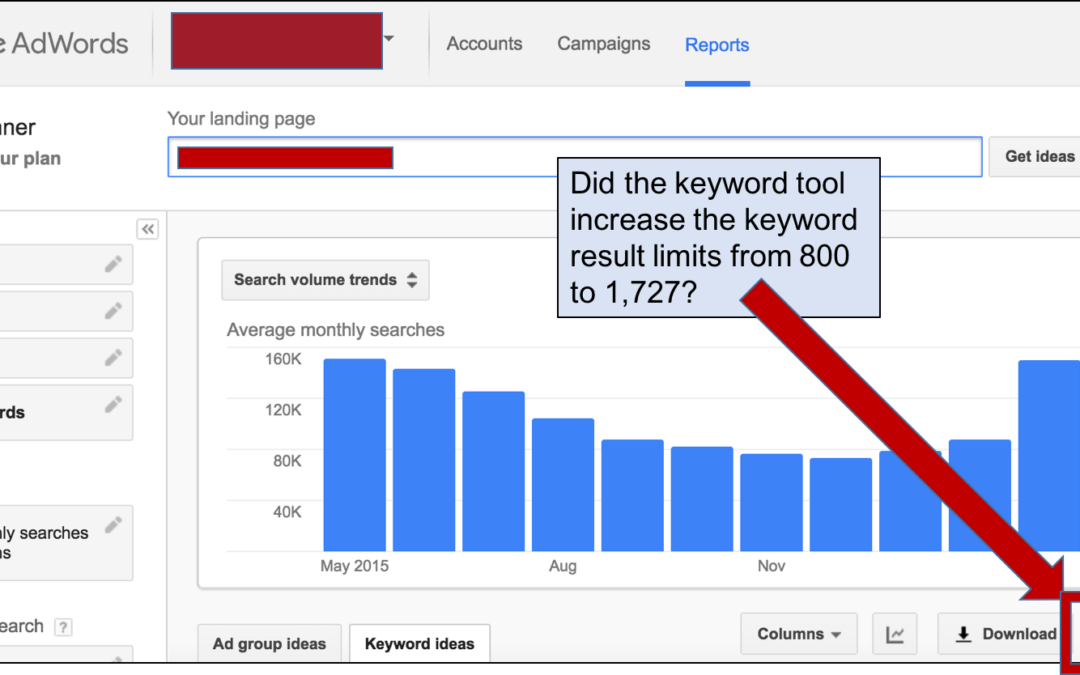Screen dimensions: 1080x675
Task: Click pencil icon in the bolded keywords row
Action: tap(114, 404)
